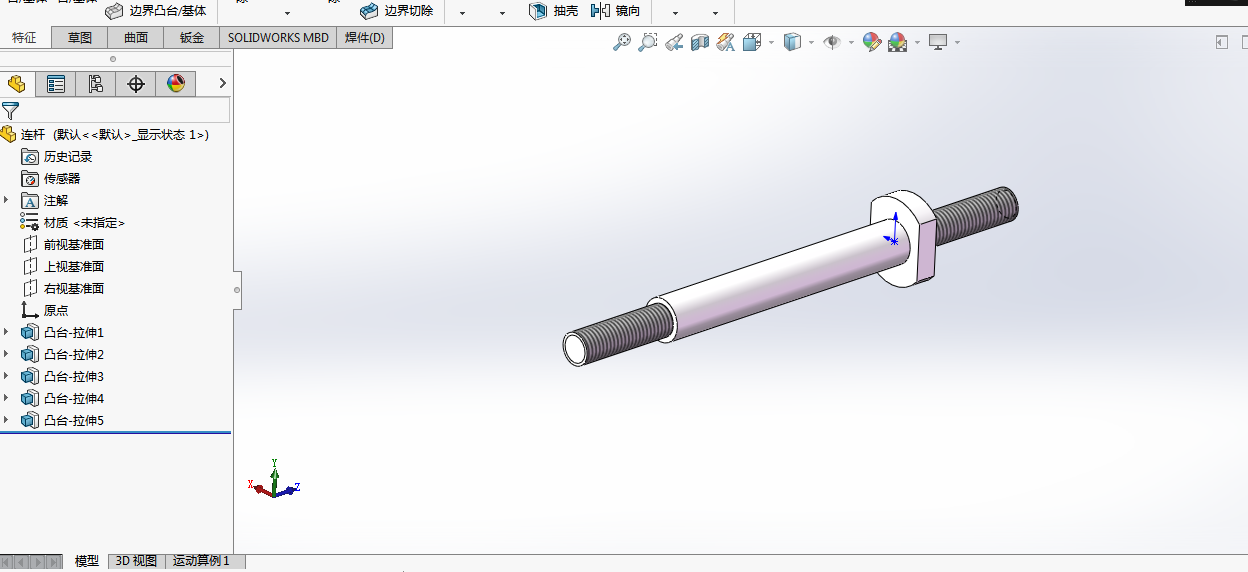Click the Previous View icon

click(674, 42)
